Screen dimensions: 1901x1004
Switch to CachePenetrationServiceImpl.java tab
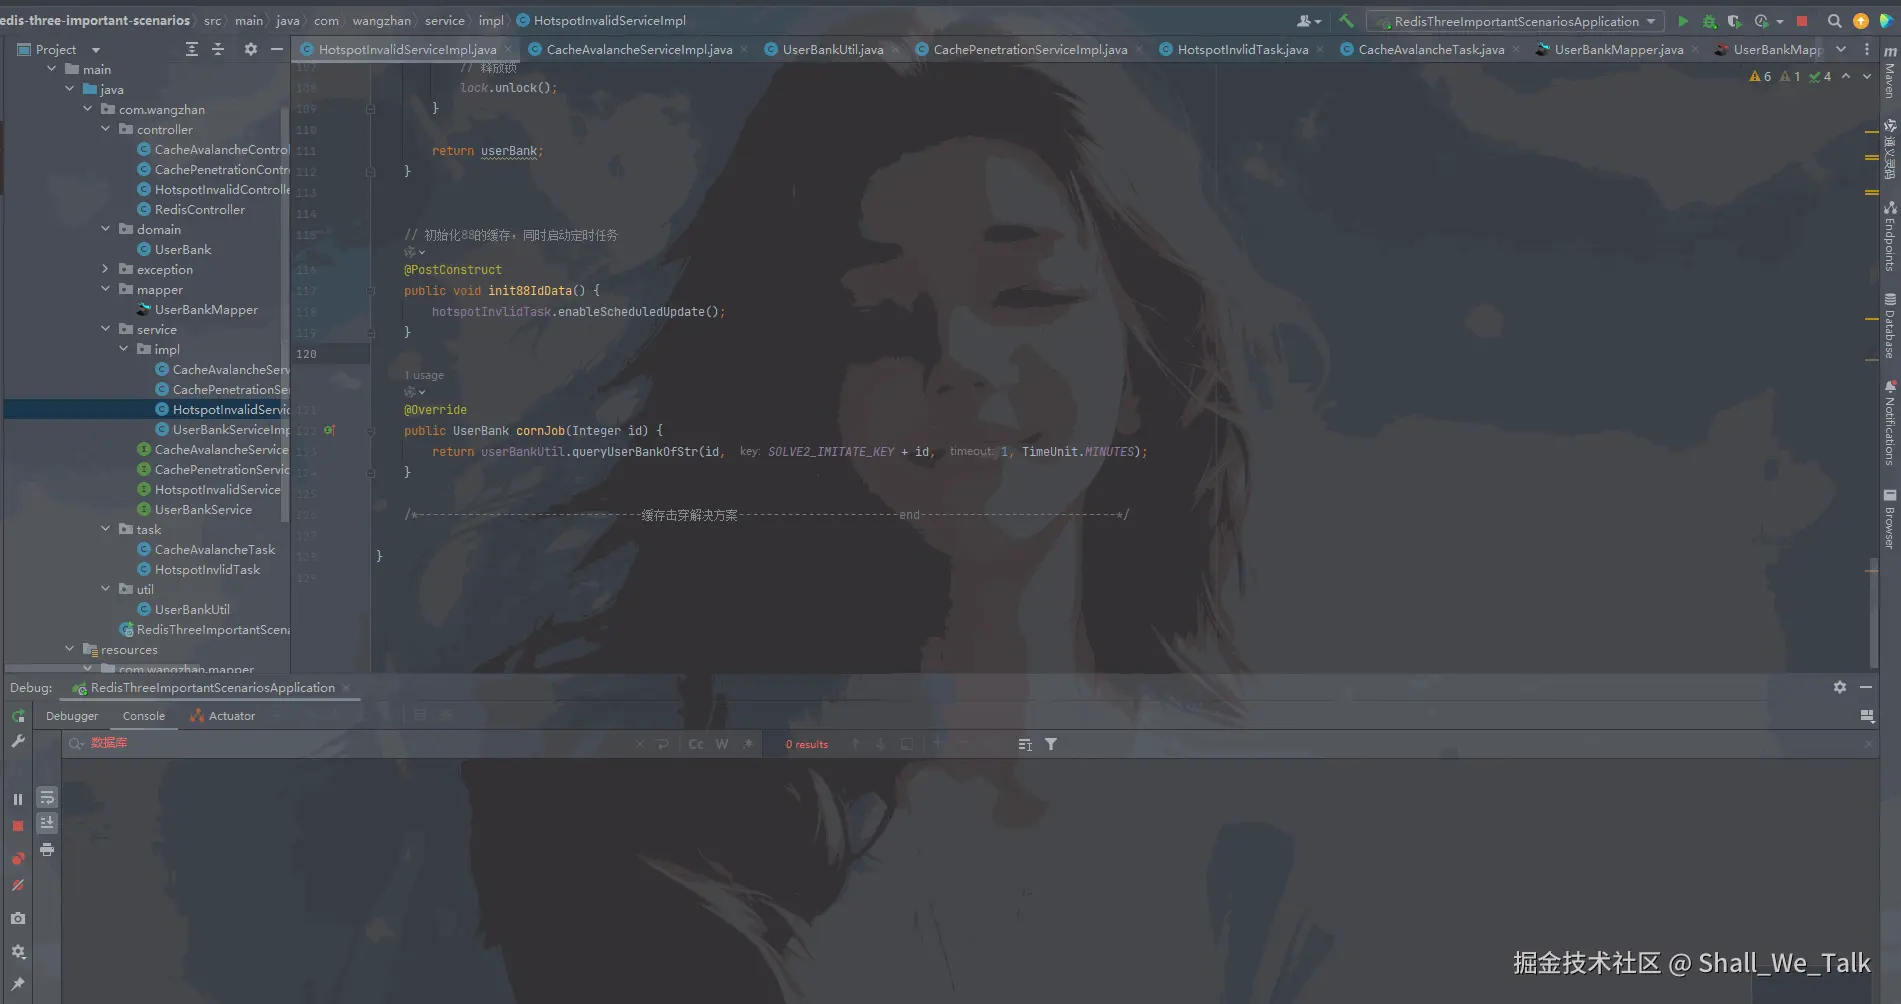[x=1030, y=49]
